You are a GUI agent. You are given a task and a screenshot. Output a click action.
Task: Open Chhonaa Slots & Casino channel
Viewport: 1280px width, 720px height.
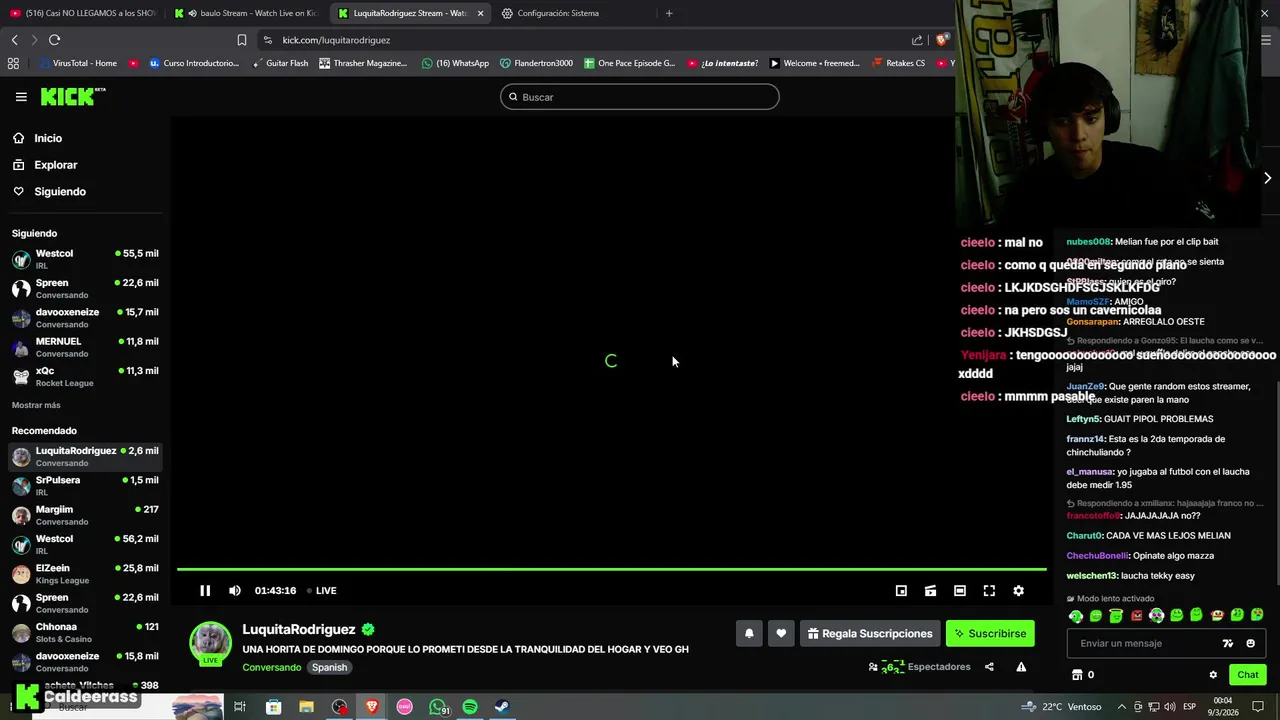tap(85, 632)
